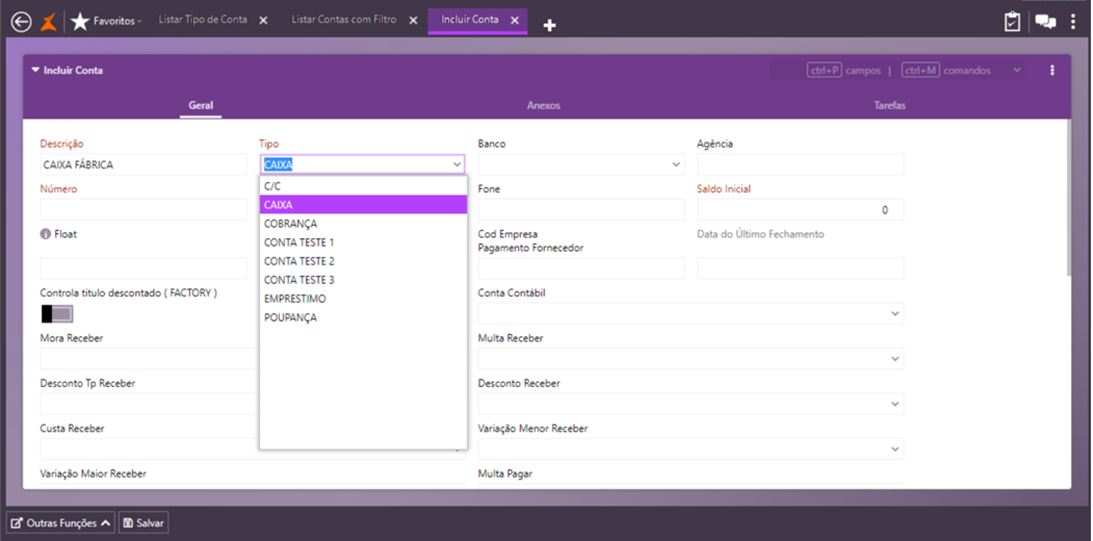Add a new tab with plus icon
1093x541 pixels.
(549, 25)
